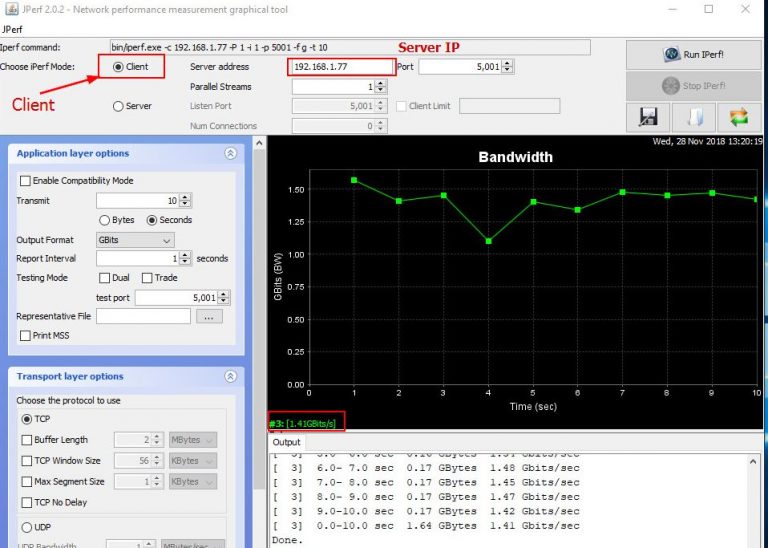The height and width of the screenshot is (548, 768).
Task: Click the Parallel Streams value field
Action: tap(334, 87)
